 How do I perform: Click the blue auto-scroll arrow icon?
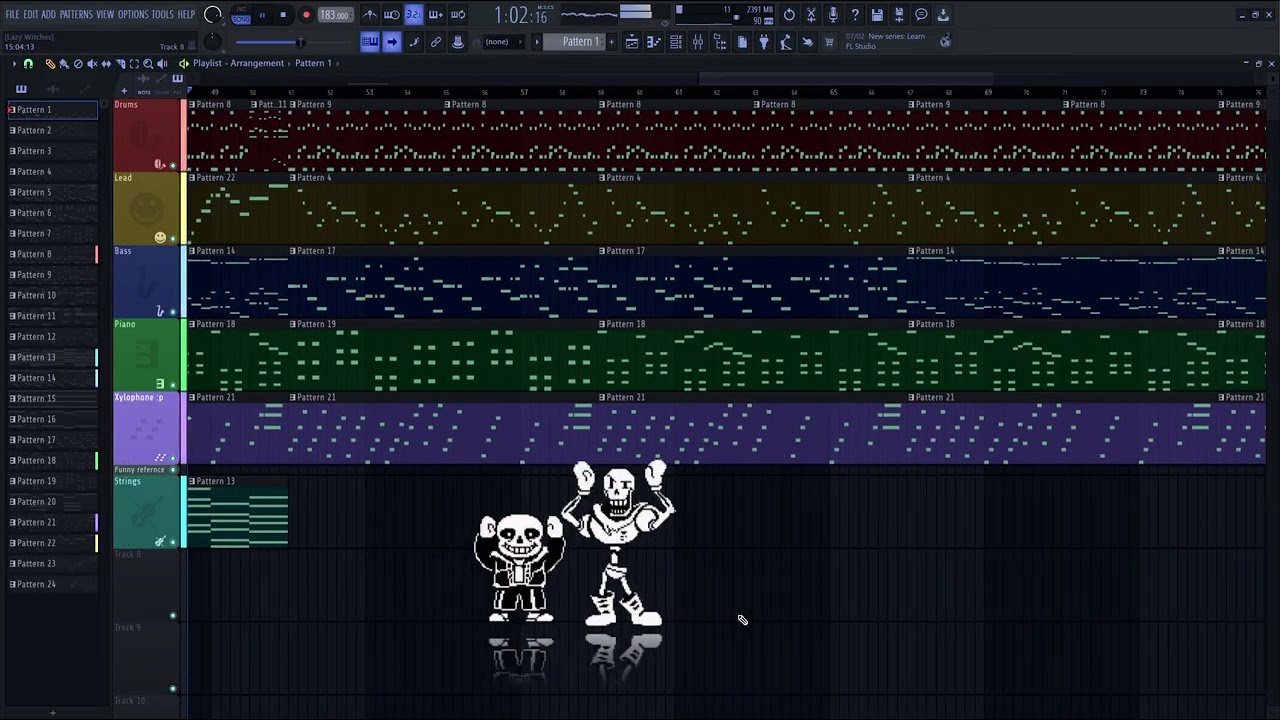391,42
